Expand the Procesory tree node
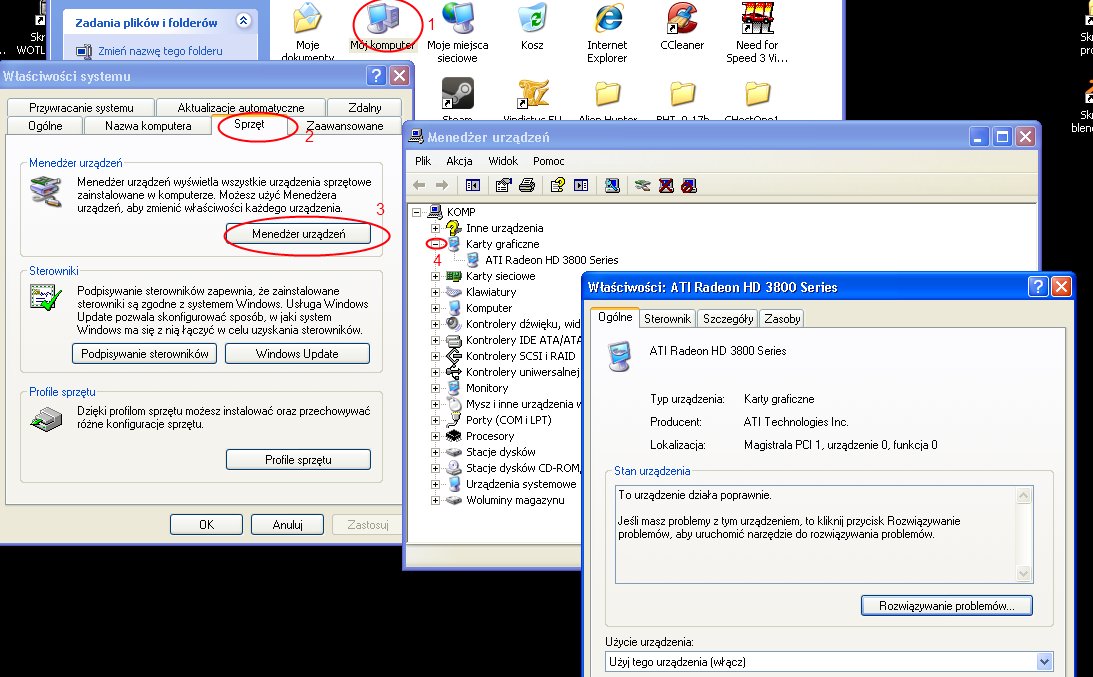The image size is (1093, 677). 435,436
